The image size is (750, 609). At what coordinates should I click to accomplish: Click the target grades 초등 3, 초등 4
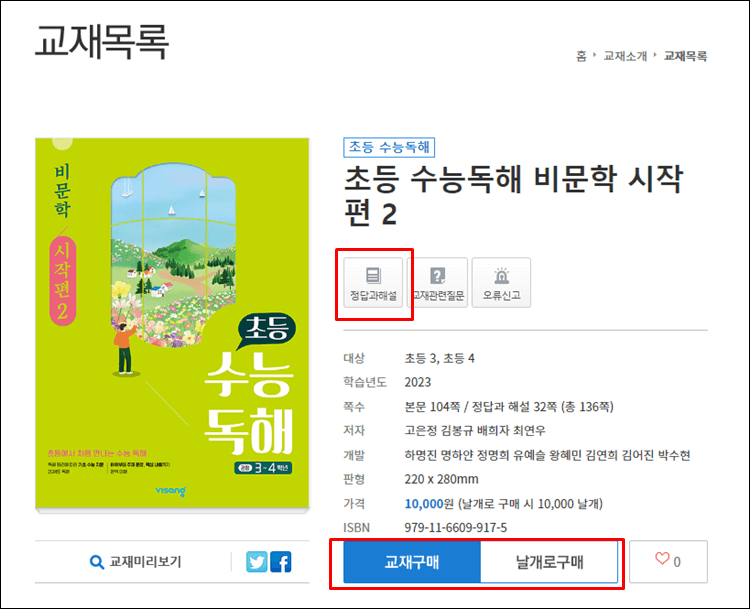pyautogui.click(x=440, y=358)
